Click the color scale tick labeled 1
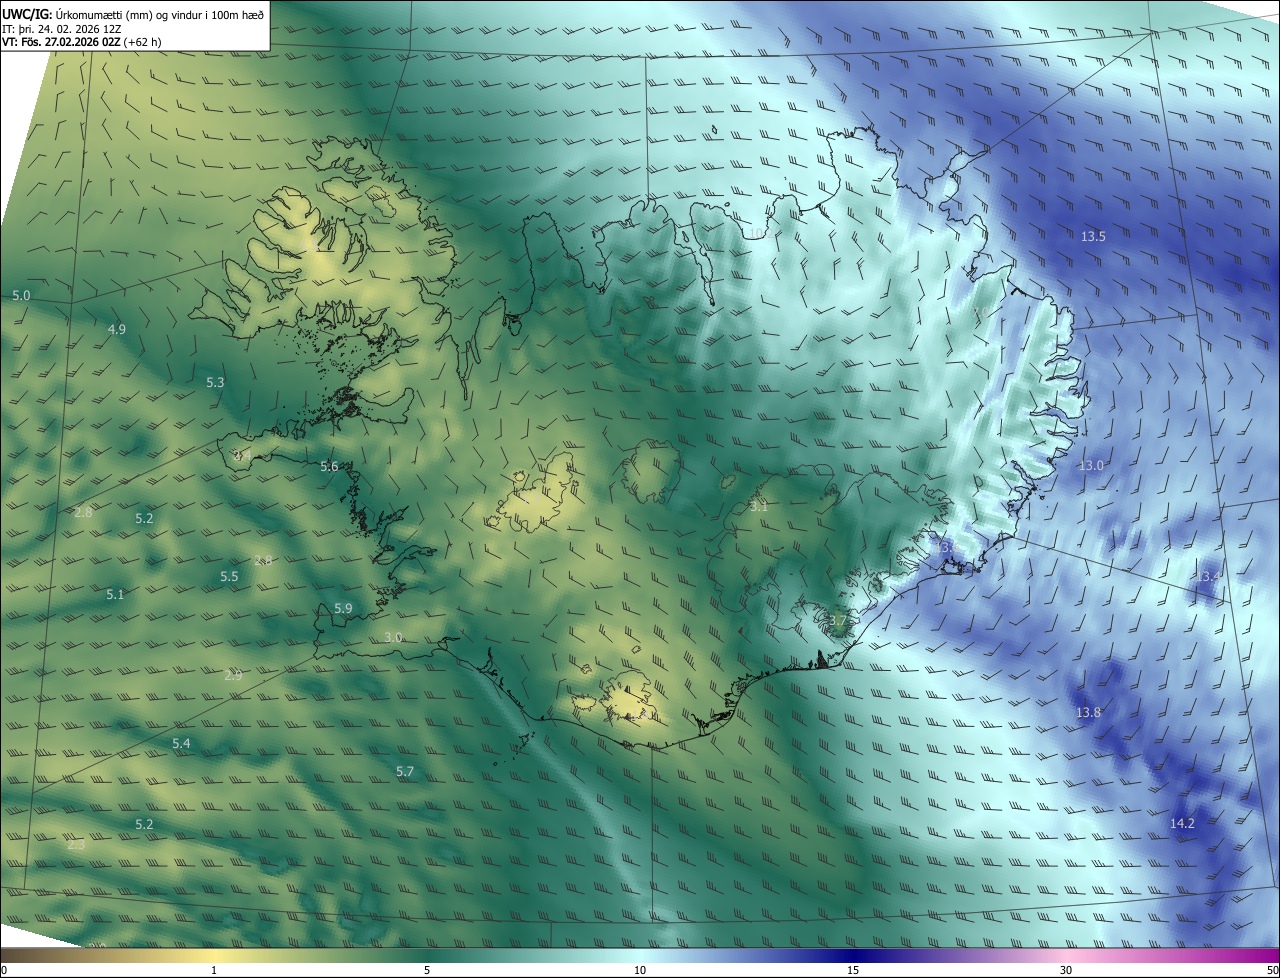The image size is (1280, 978). 214,970
